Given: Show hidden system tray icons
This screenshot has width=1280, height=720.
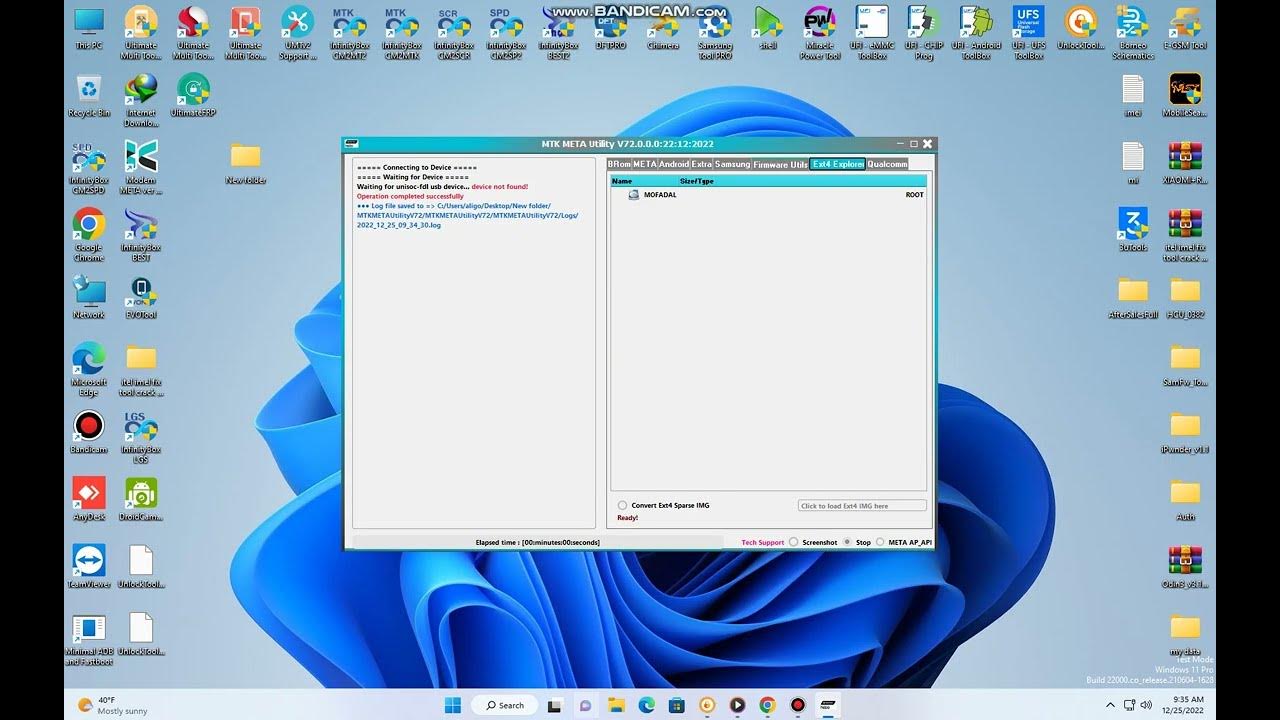Looking at the screenshot, I should 1111,705.
